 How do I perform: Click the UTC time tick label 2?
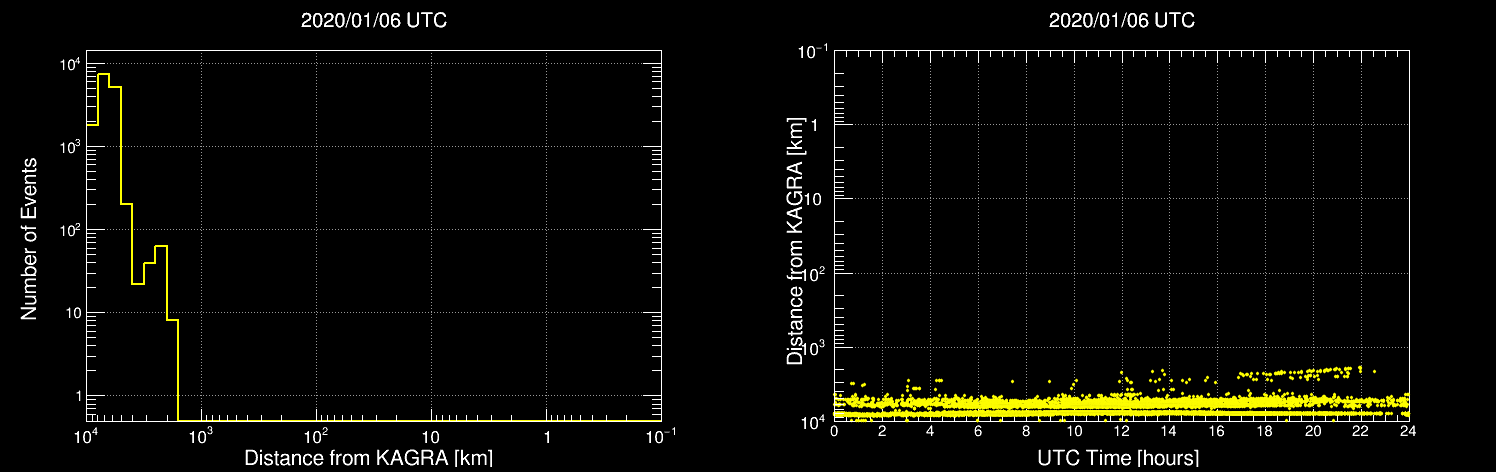pos(882,430)
